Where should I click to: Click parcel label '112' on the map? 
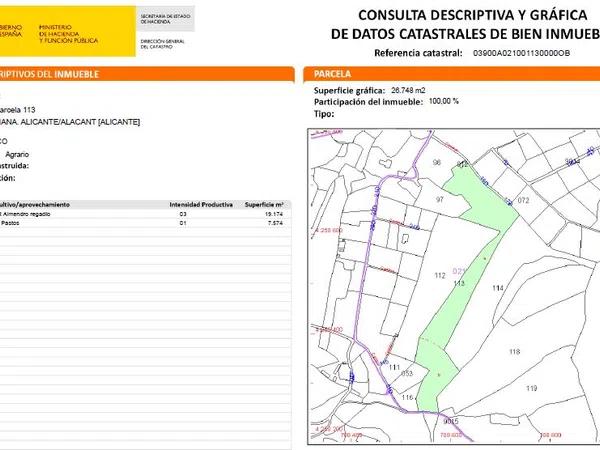pyautogui.click(x=440, y=276)
